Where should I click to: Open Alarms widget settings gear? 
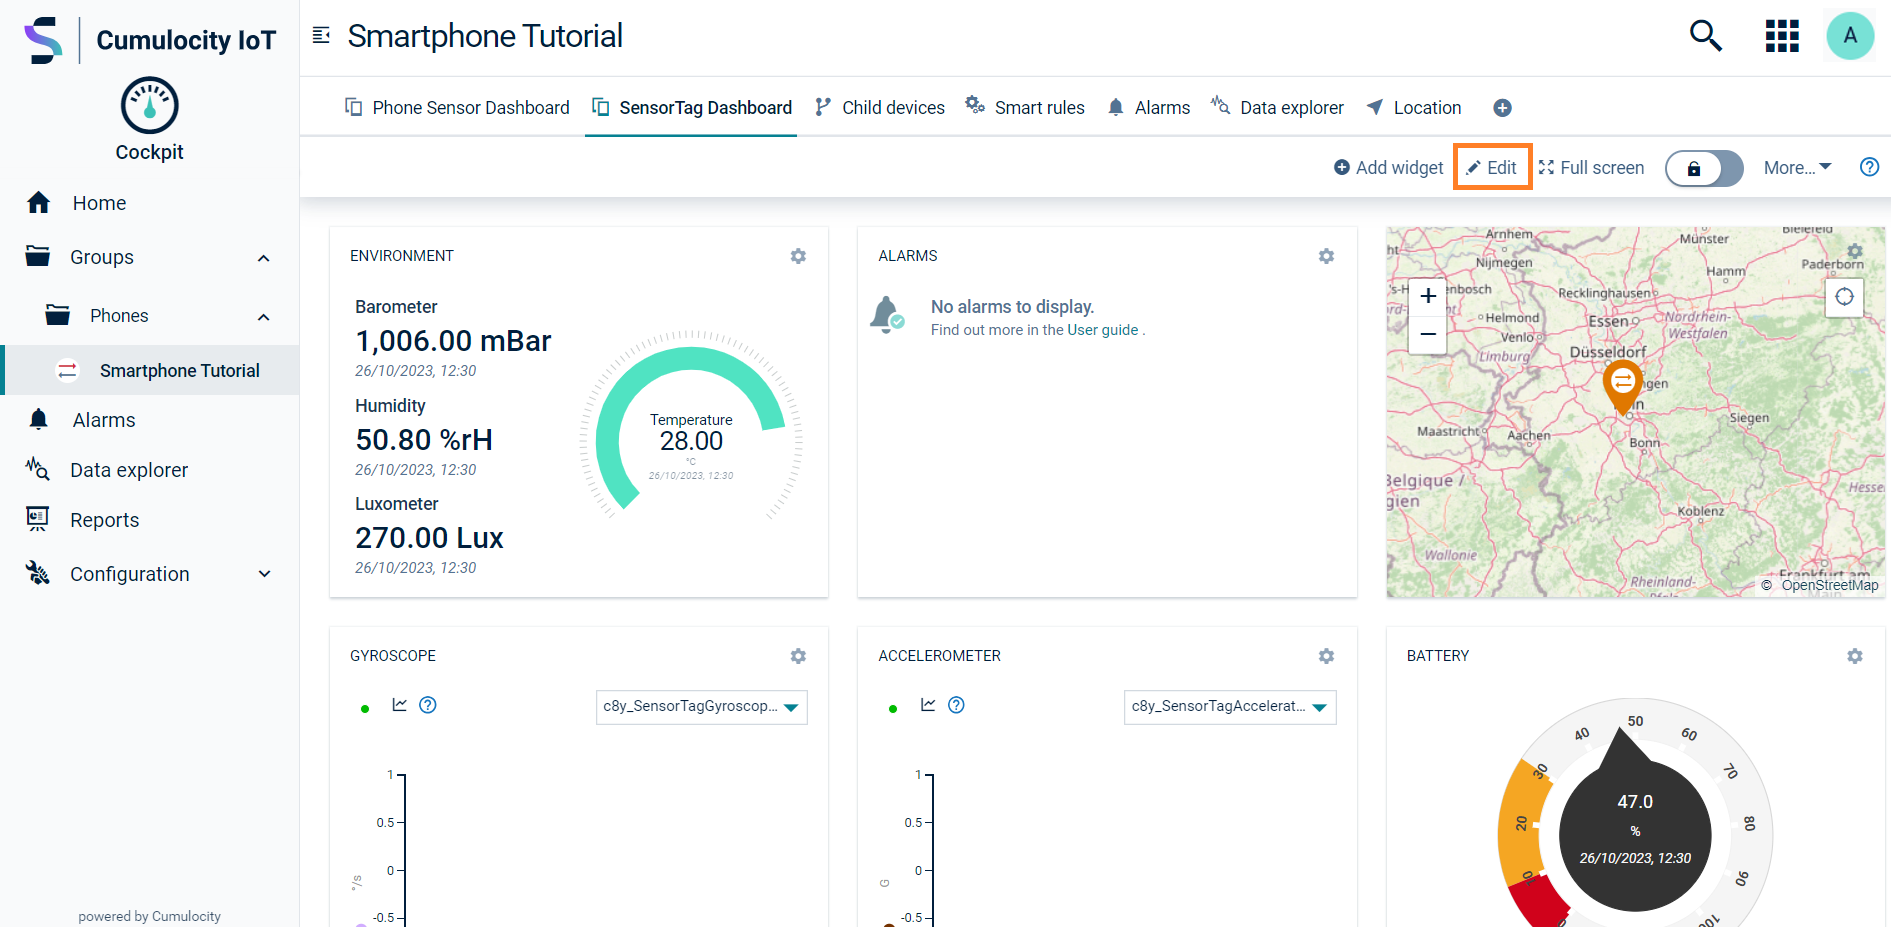(x=1326, y=256)
